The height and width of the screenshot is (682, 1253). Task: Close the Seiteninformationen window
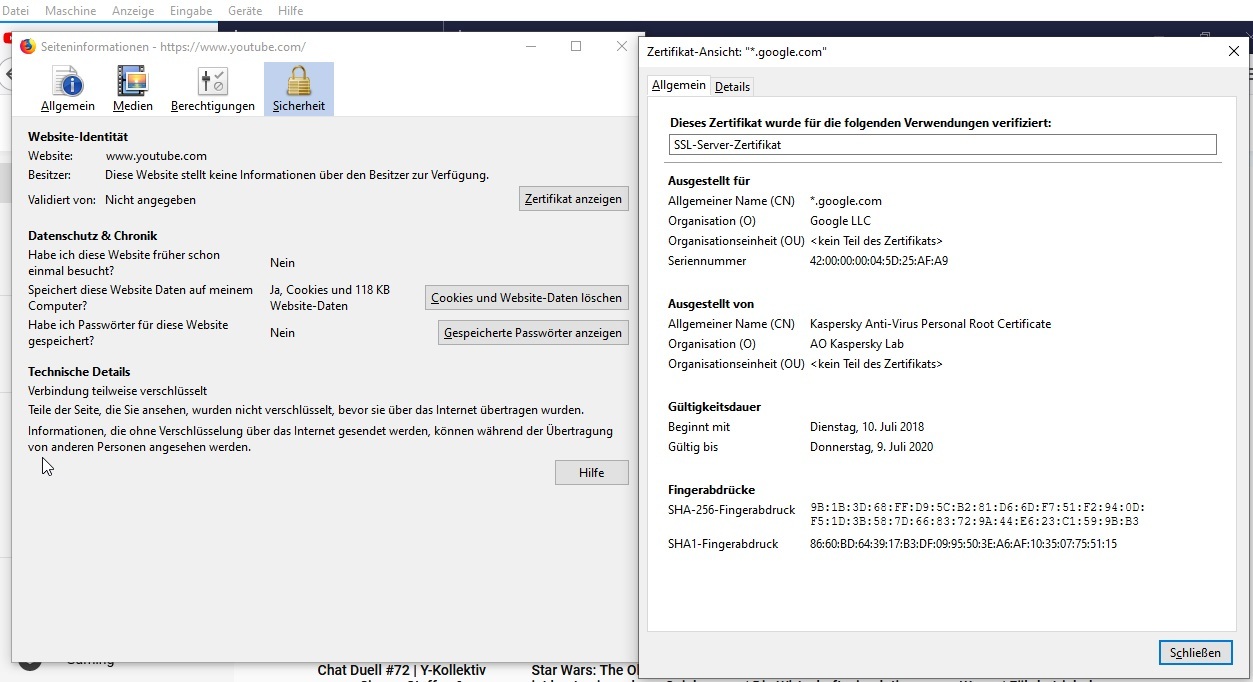click(621, 46)
